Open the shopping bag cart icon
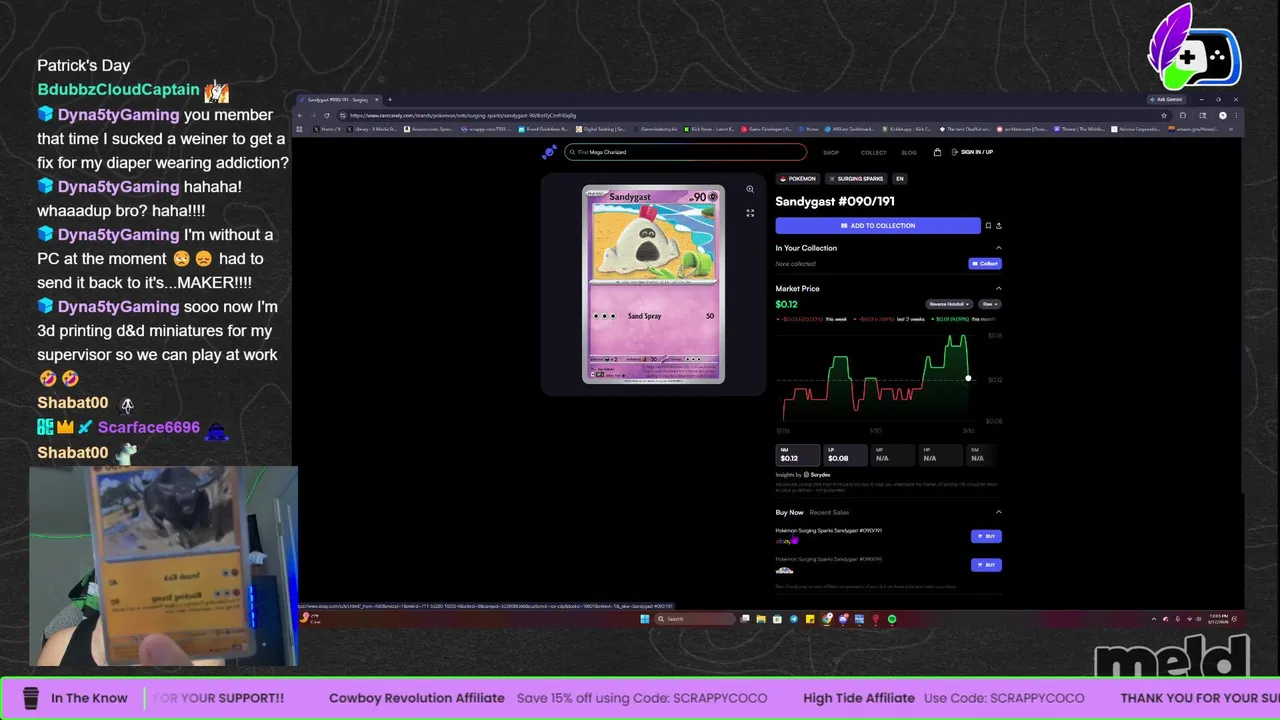Screen dimensions: 1280x720 click(937, 152)
